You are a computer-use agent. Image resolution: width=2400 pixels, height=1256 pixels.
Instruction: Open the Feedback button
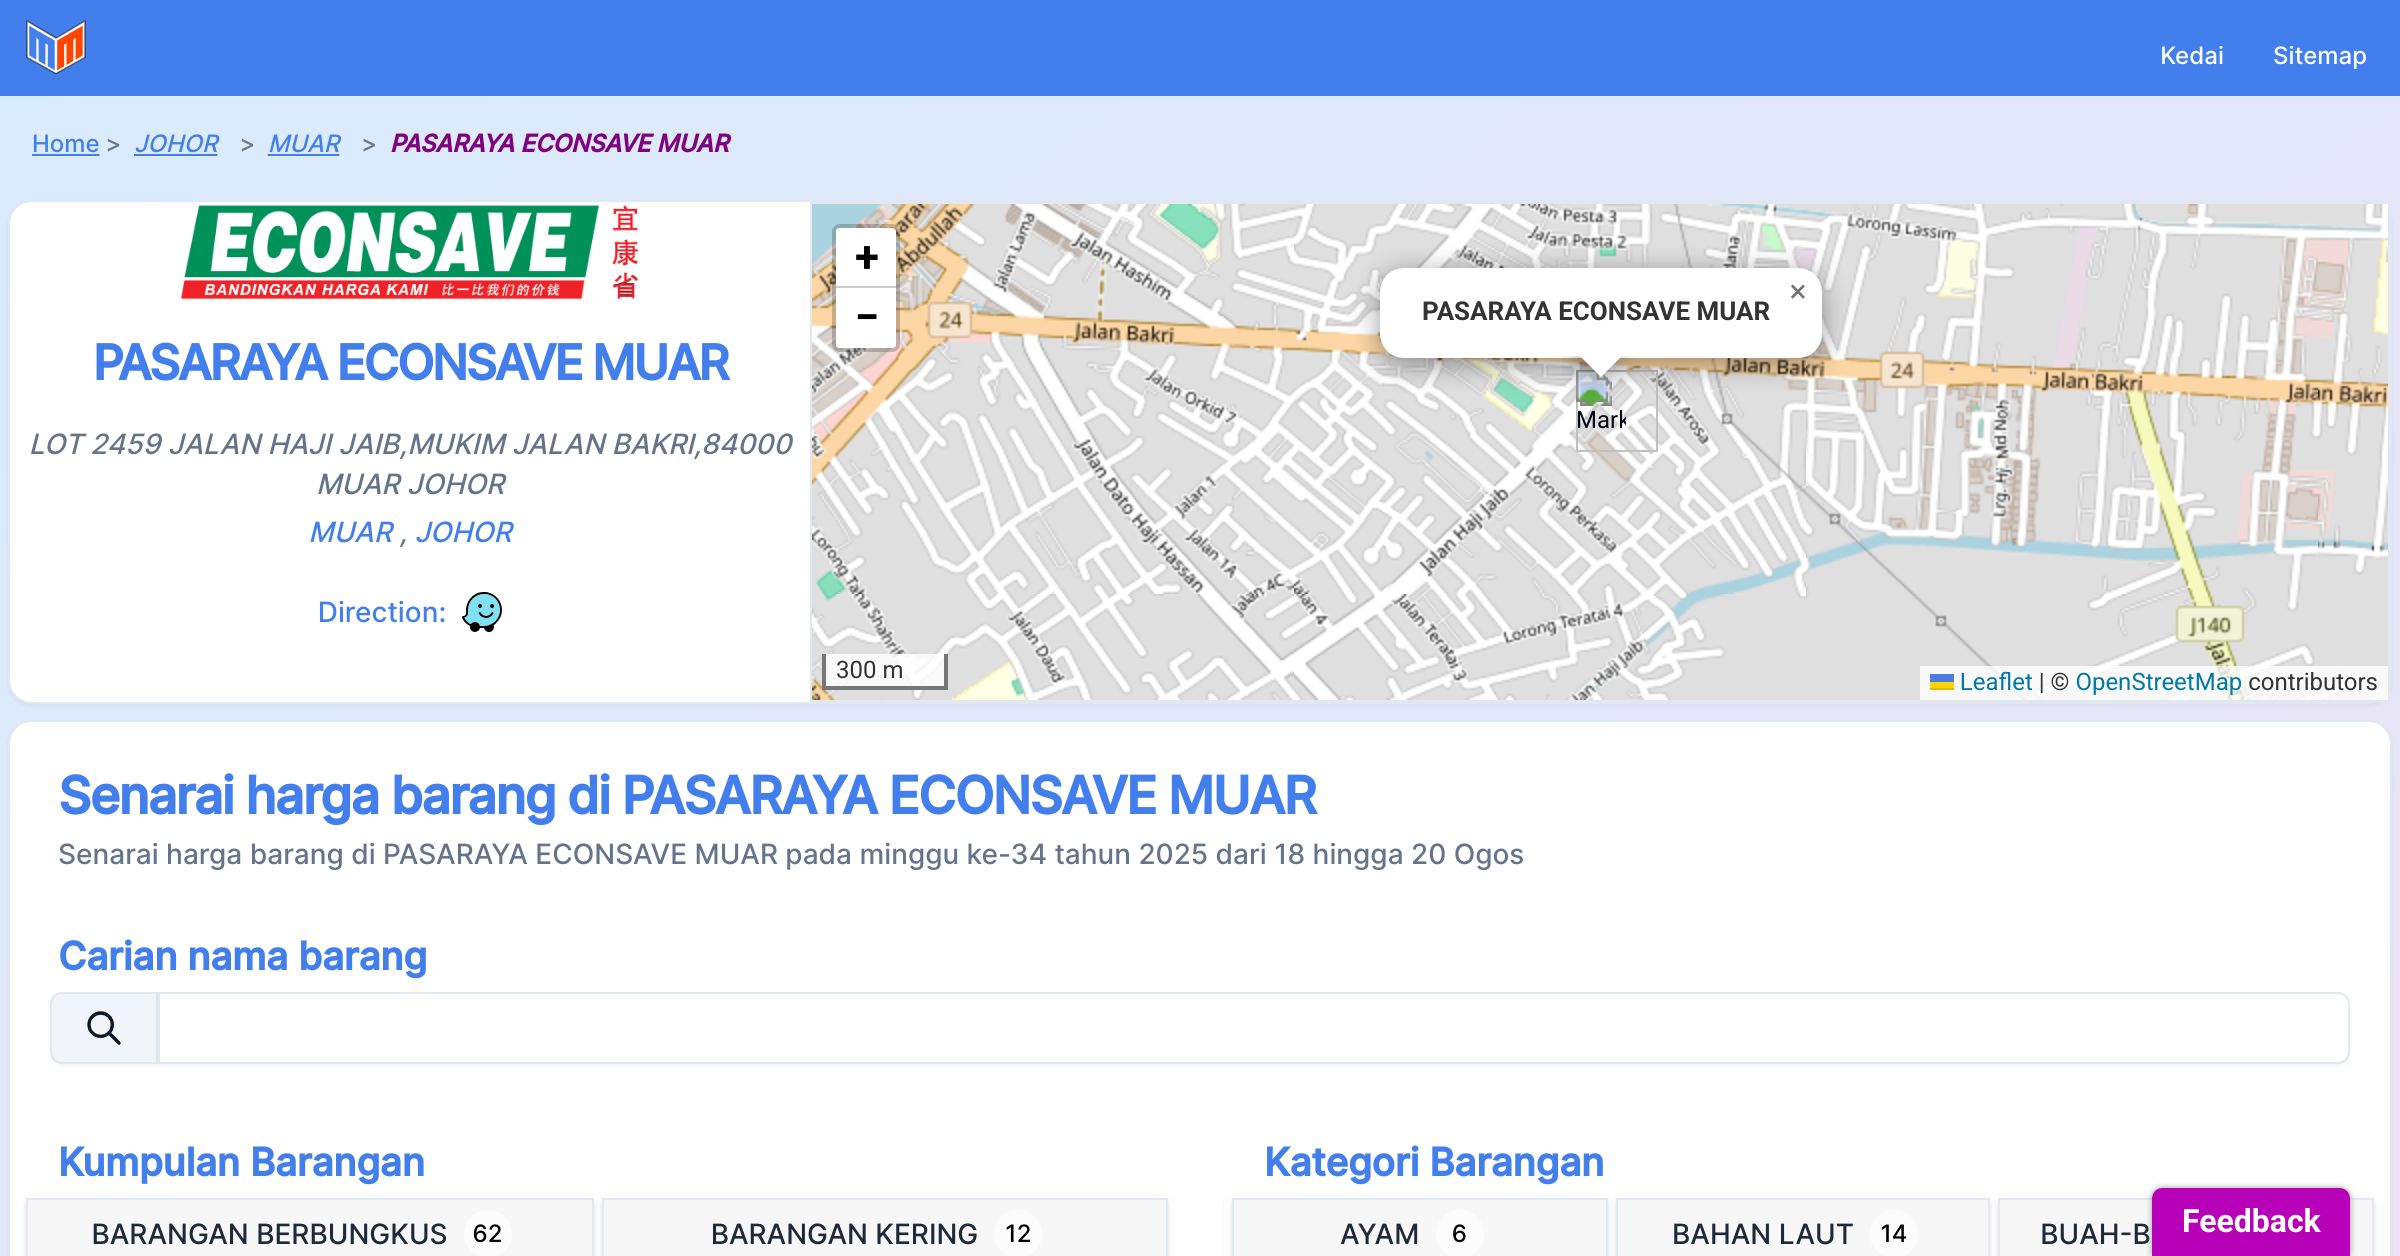click(2250, 1221)
